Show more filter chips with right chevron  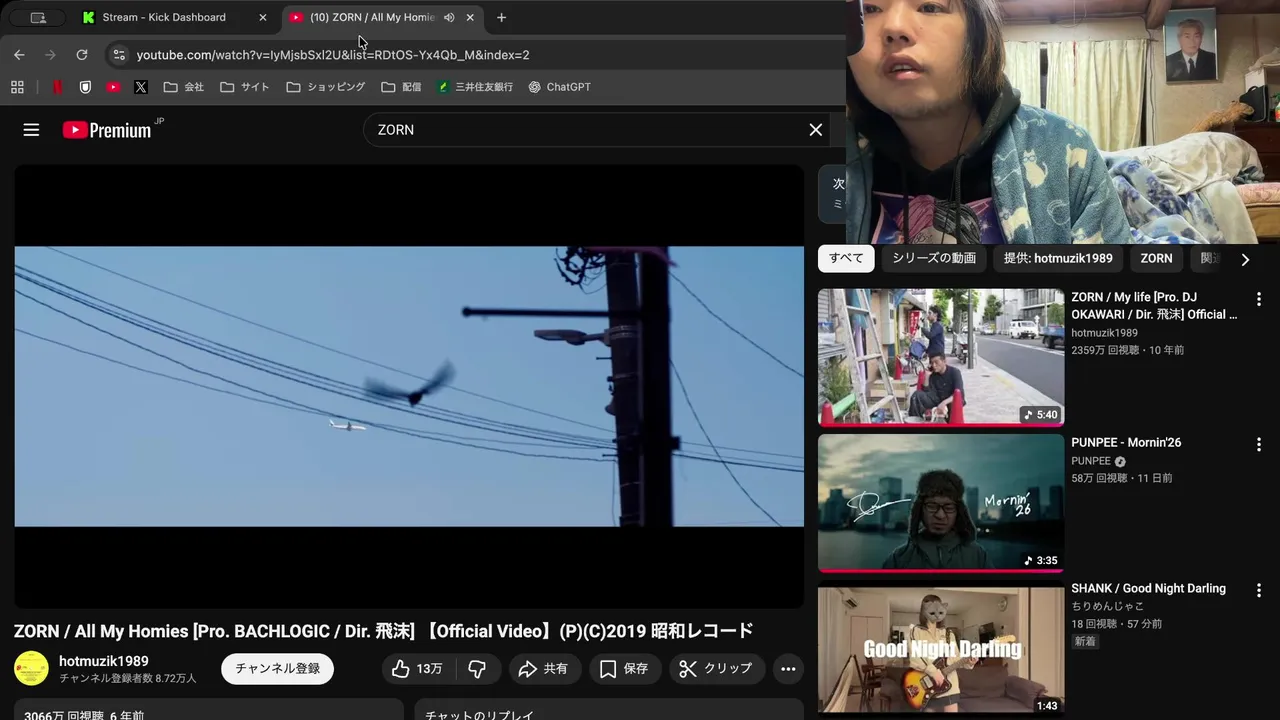tap(1245, 259)
